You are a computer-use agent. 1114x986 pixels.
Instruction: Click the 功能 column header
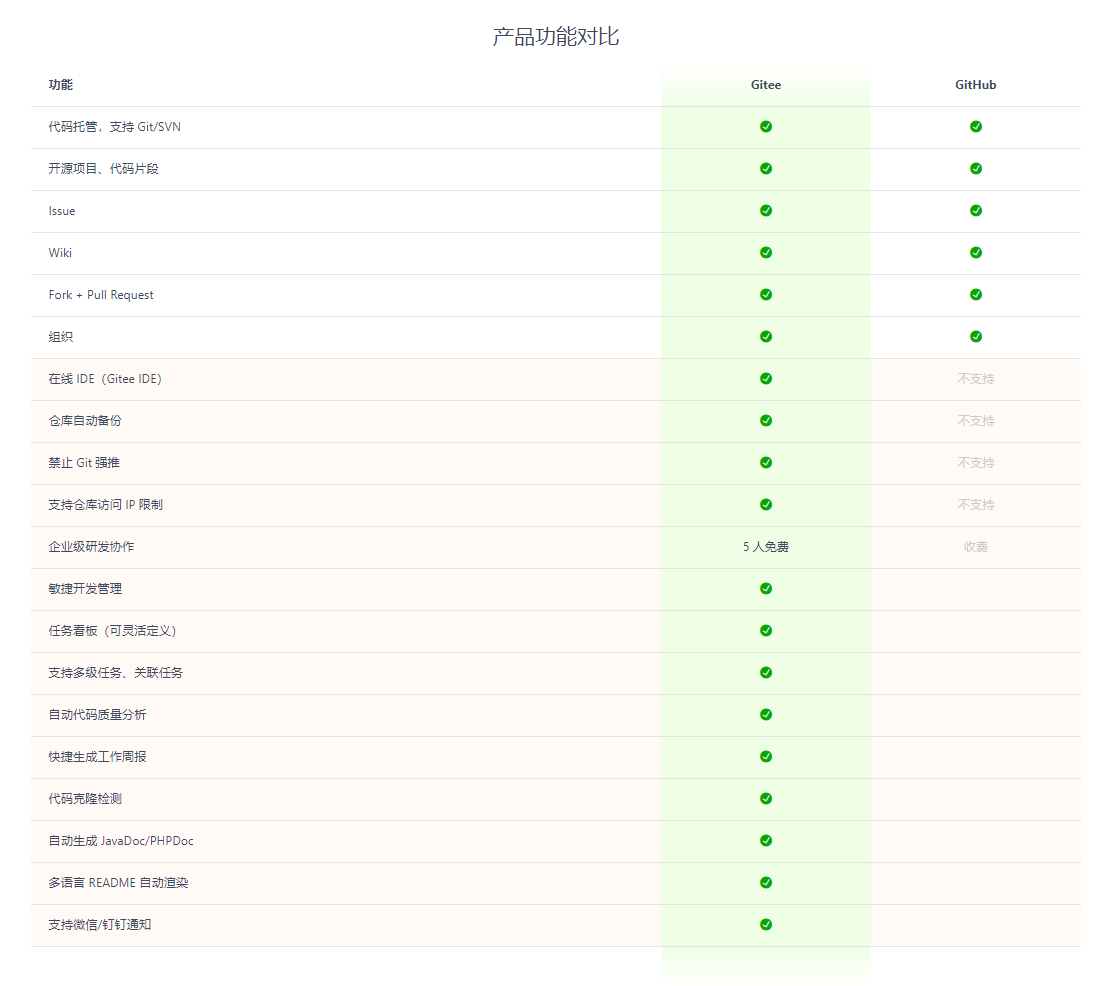(60, 85)
